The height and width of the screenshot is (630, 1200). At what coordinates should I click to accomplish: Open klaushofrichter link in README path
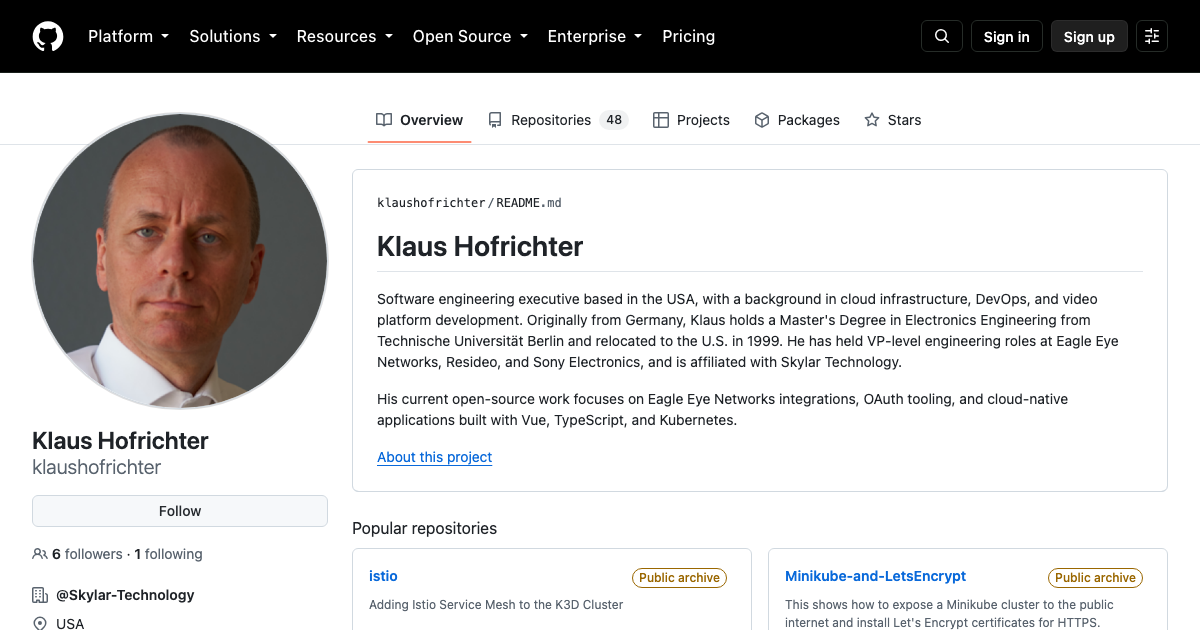pyautogui.click(x=431, y=203)
